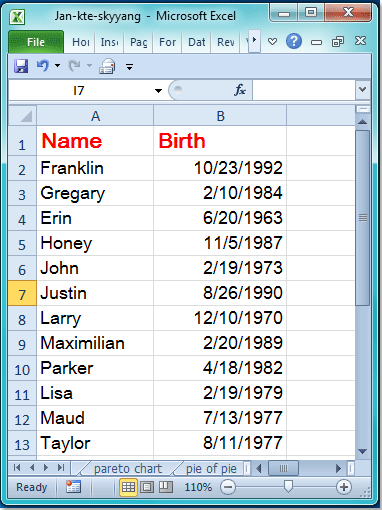Screen dimensions: 382x510
Task: Click the minimize ribbon heart-shaped arrow icon
Action: 273,42
